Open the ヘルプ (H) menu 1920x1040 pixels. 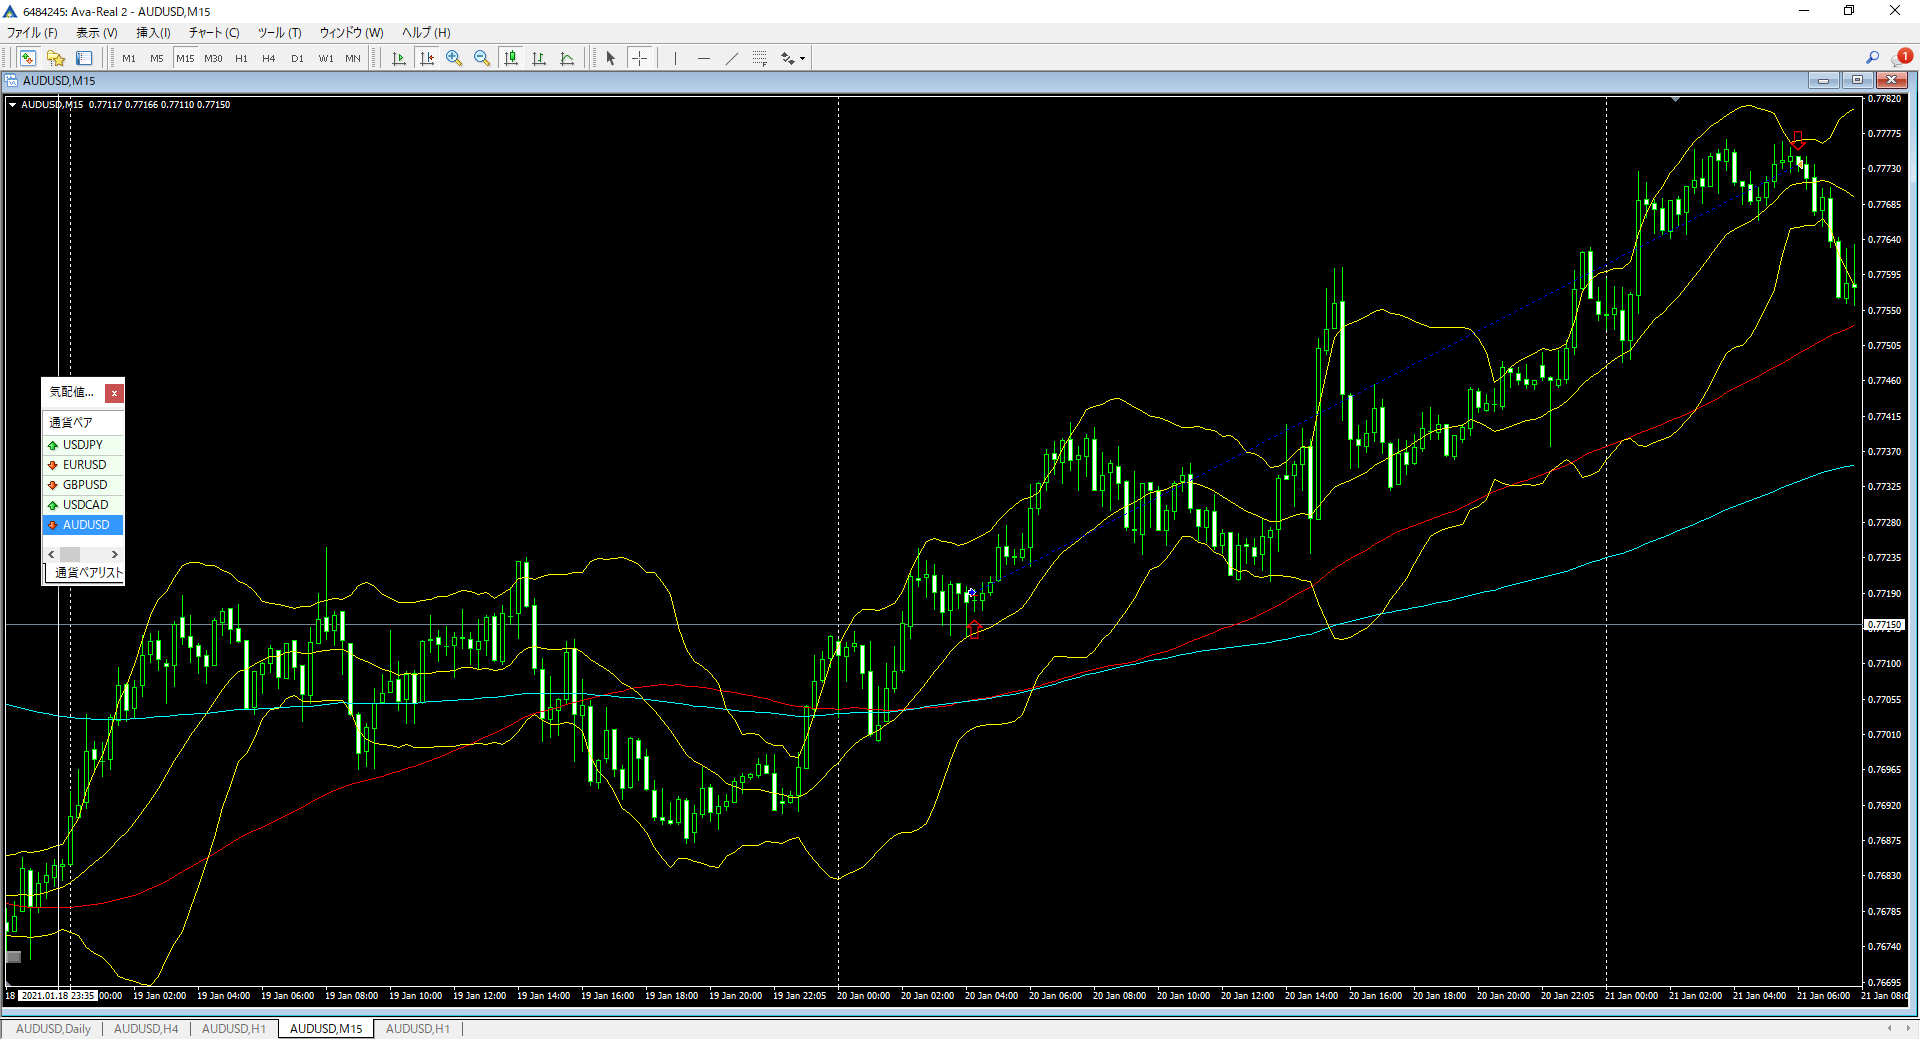(426, 32)
